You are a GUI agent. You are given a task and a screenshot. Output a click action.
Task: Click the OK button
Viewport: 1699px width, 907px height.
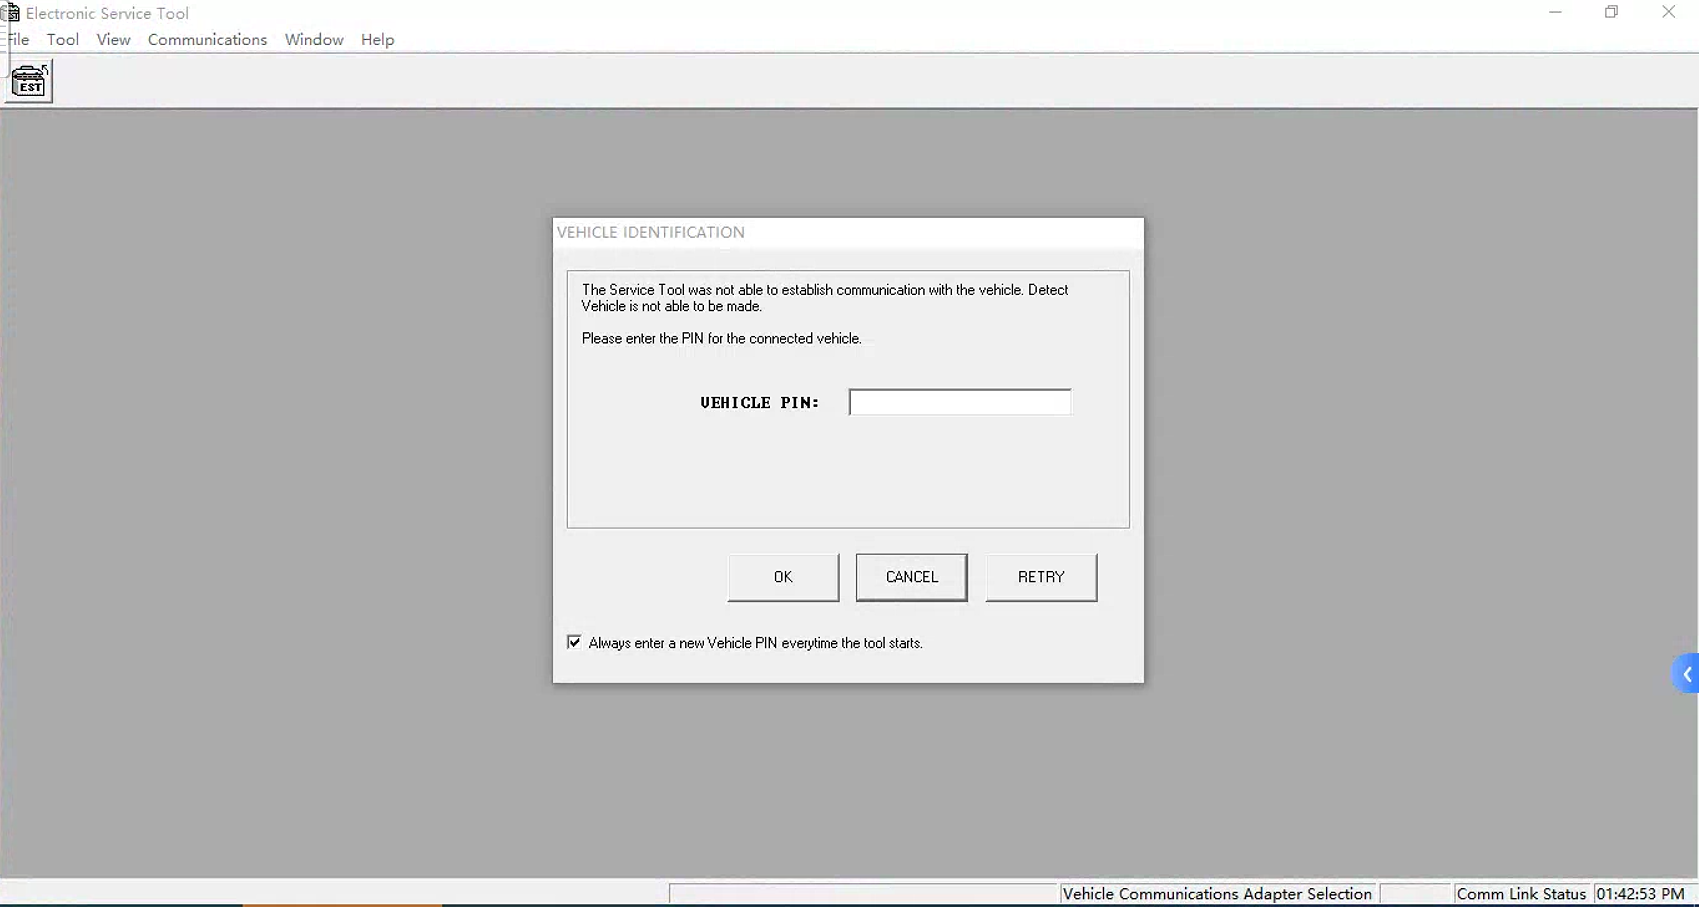782,577
